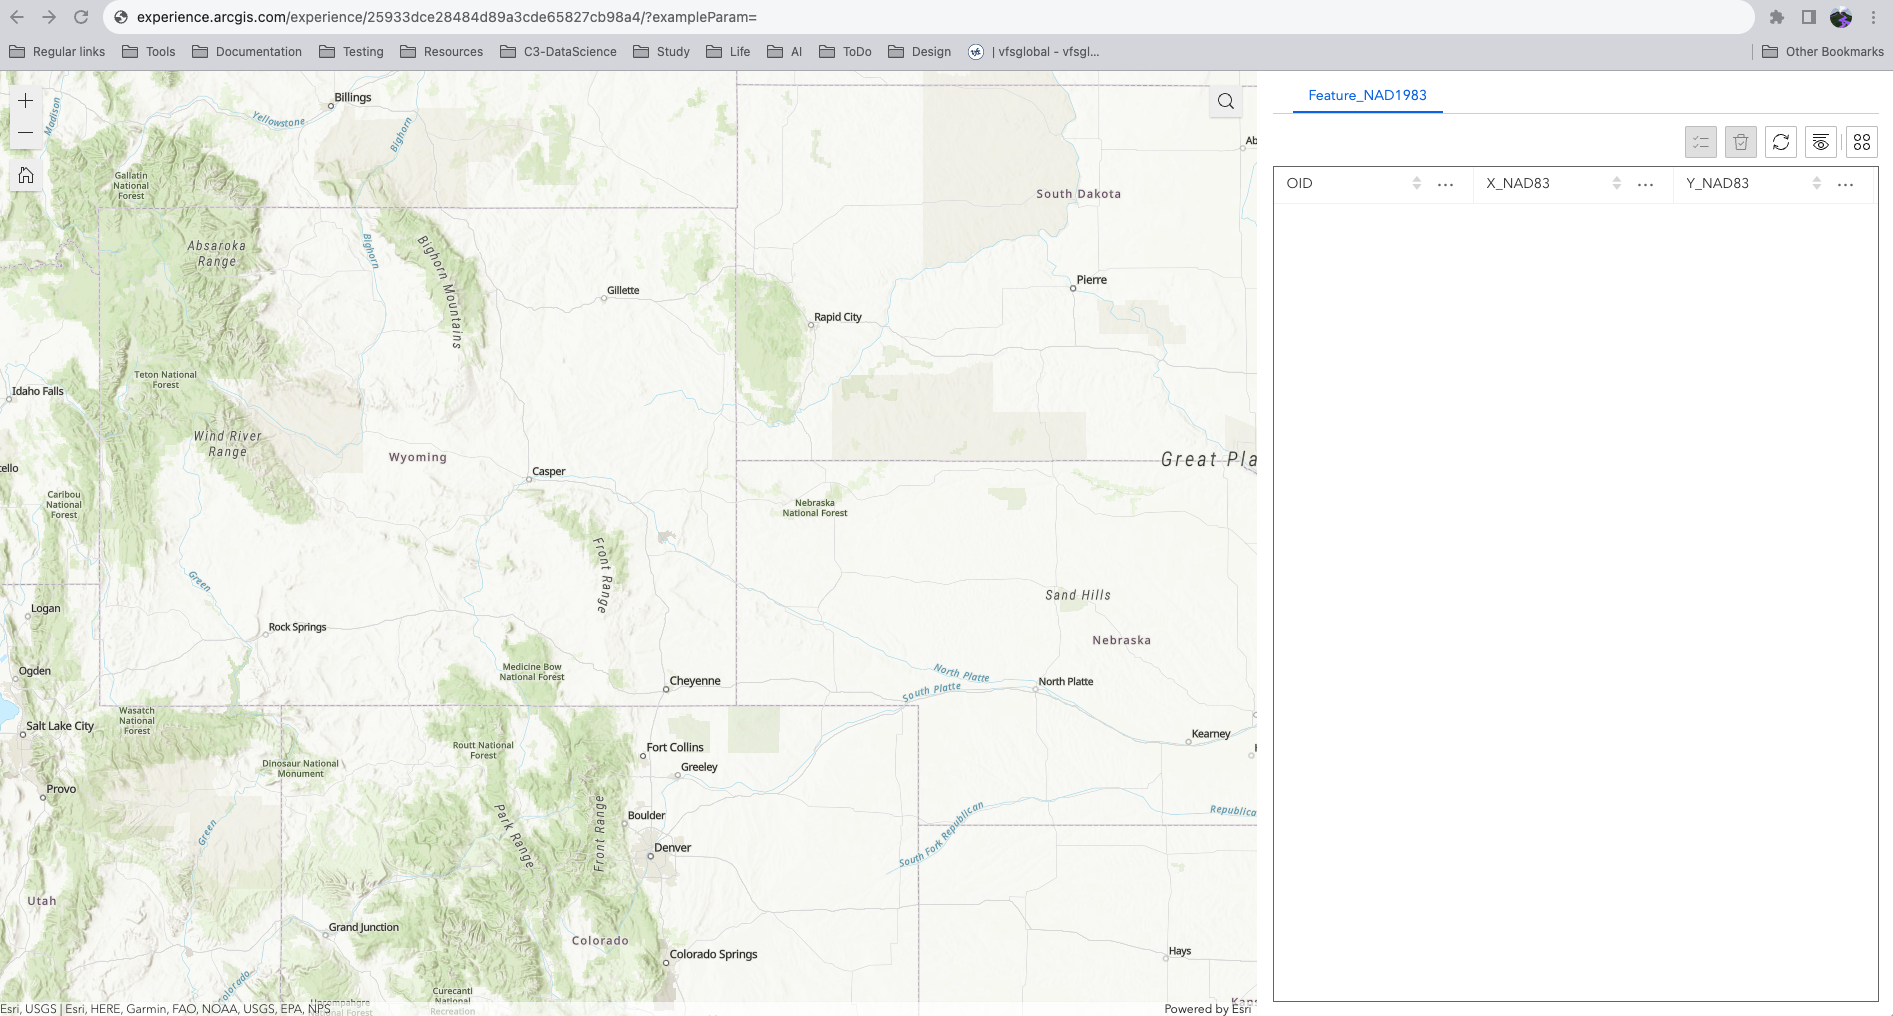Image resolution: width=1893 pixels, height=1016 pixels.
Task: Open the table actions grid icon
Action: 1861,141
